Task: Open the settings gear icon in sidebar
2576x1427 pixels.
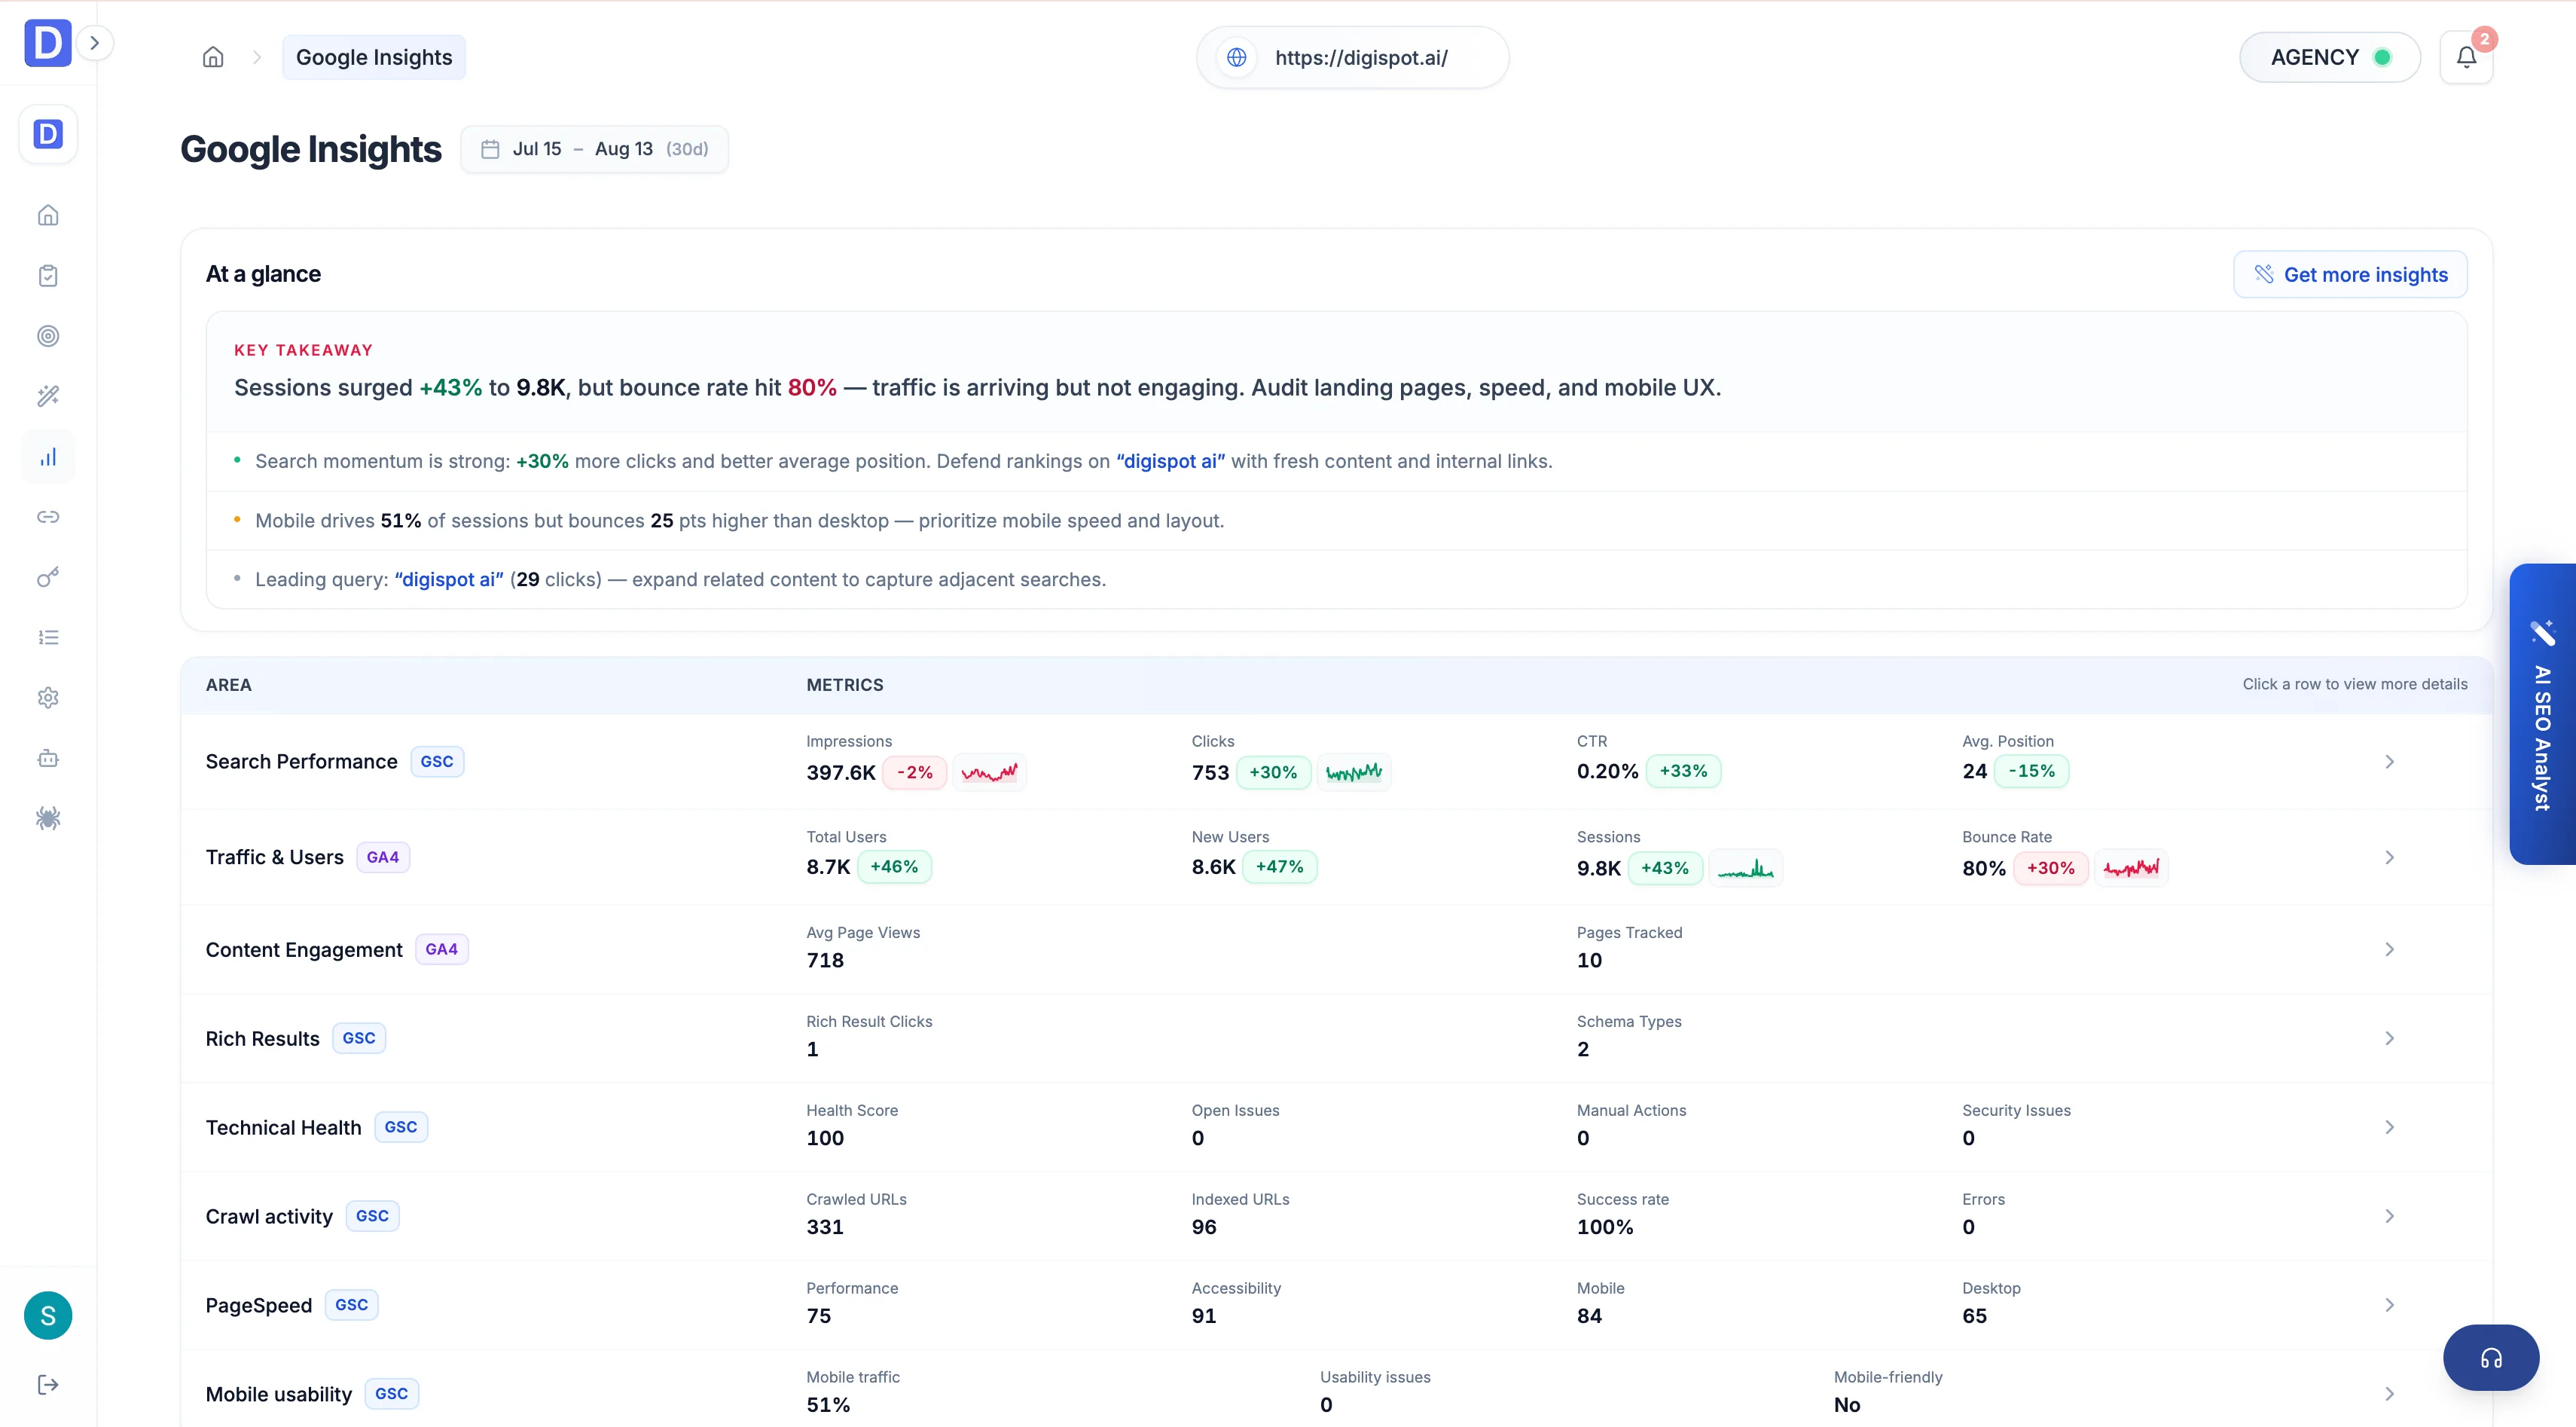Action: click(x=48, y=698)
